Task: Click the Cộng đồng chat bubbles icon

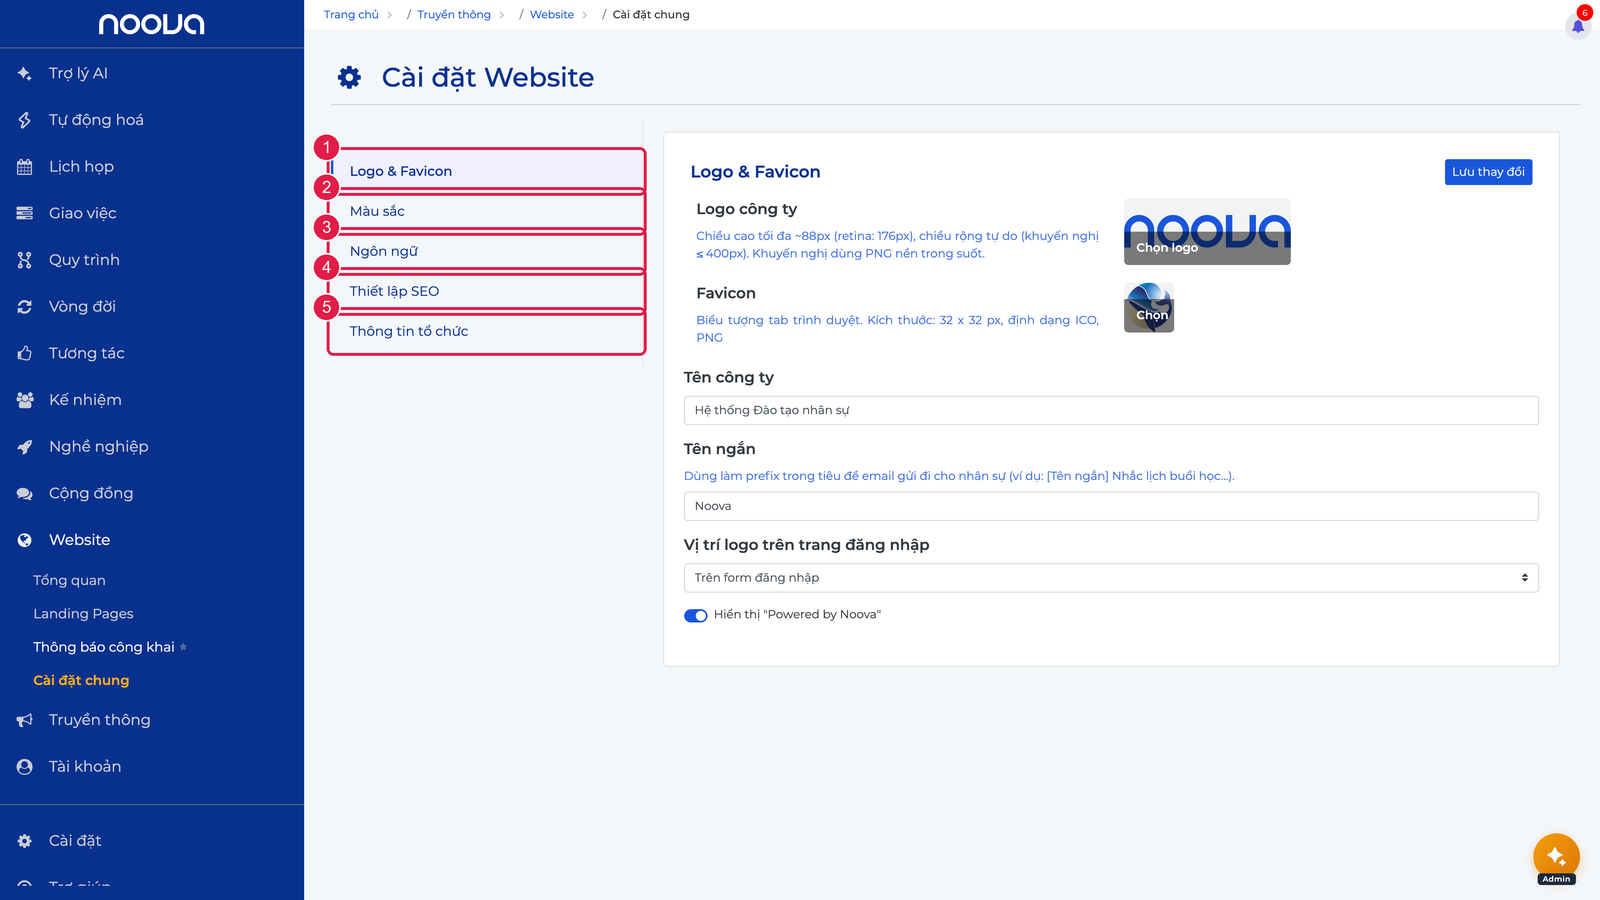Action: [24, 493]
